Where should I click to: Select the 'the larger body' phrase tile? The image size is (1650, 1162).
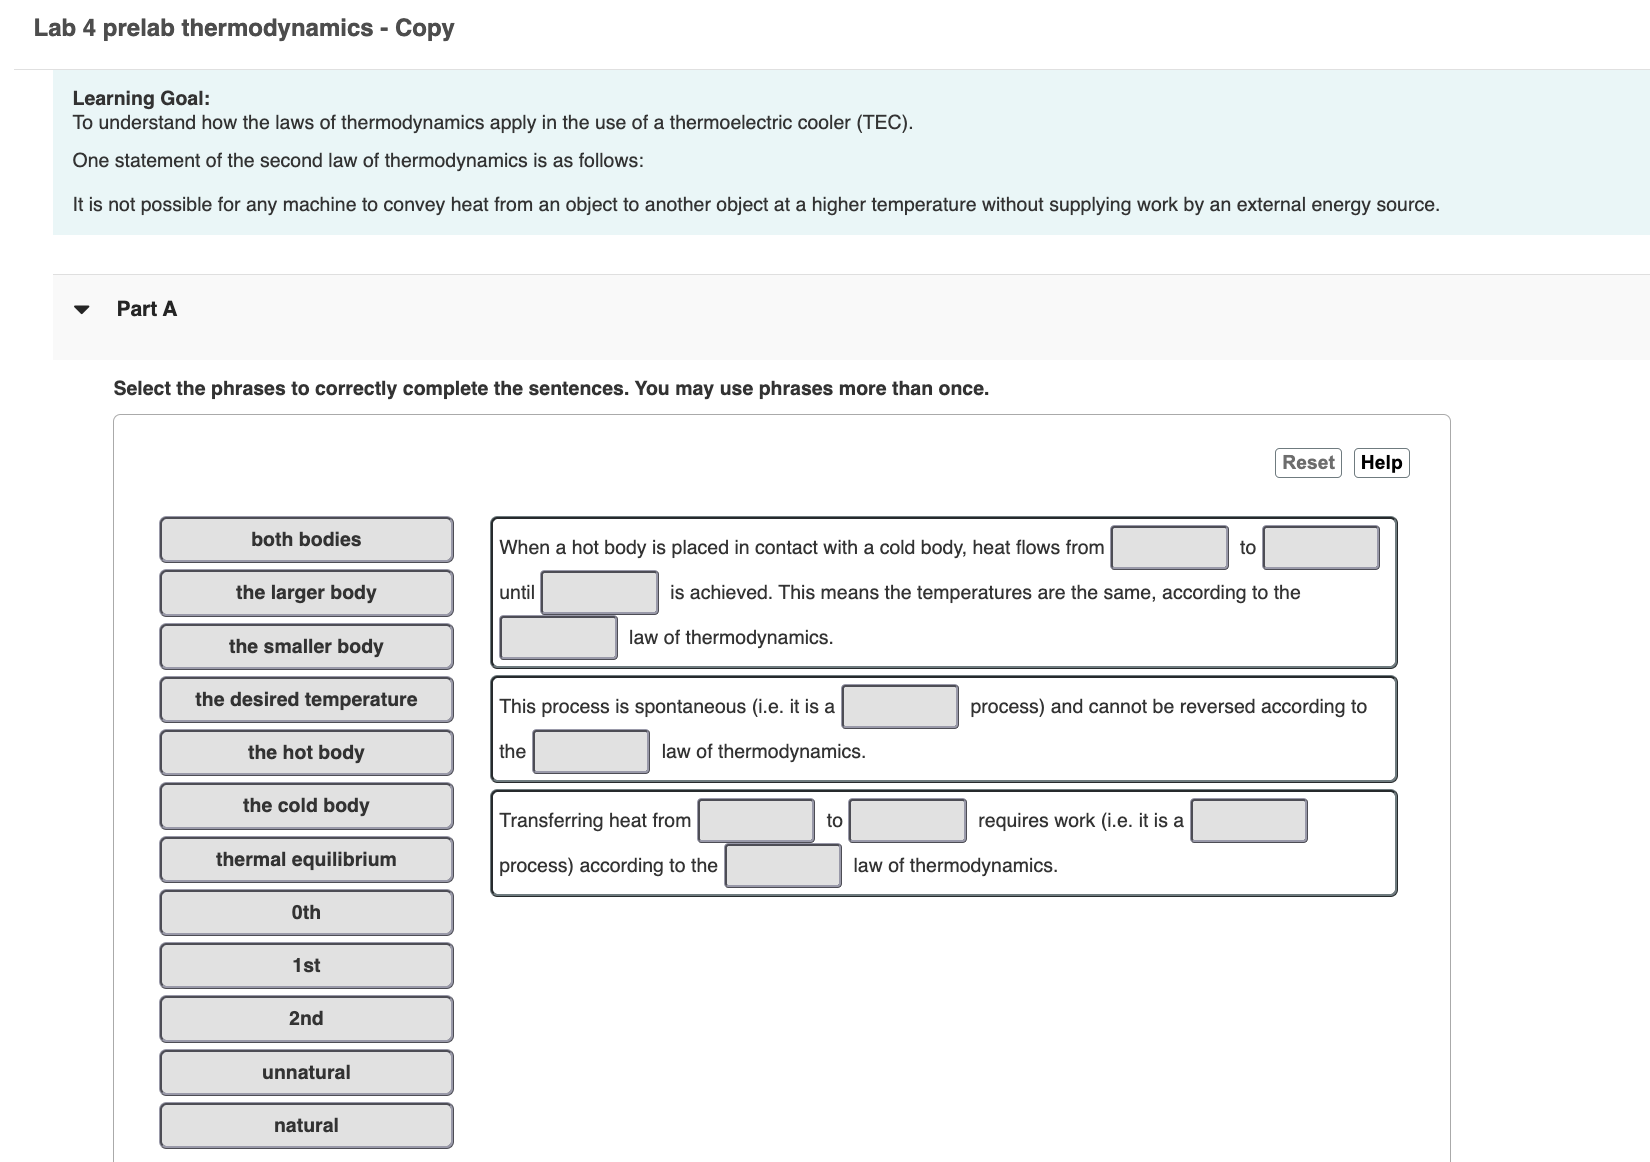(x=305, y=592)
